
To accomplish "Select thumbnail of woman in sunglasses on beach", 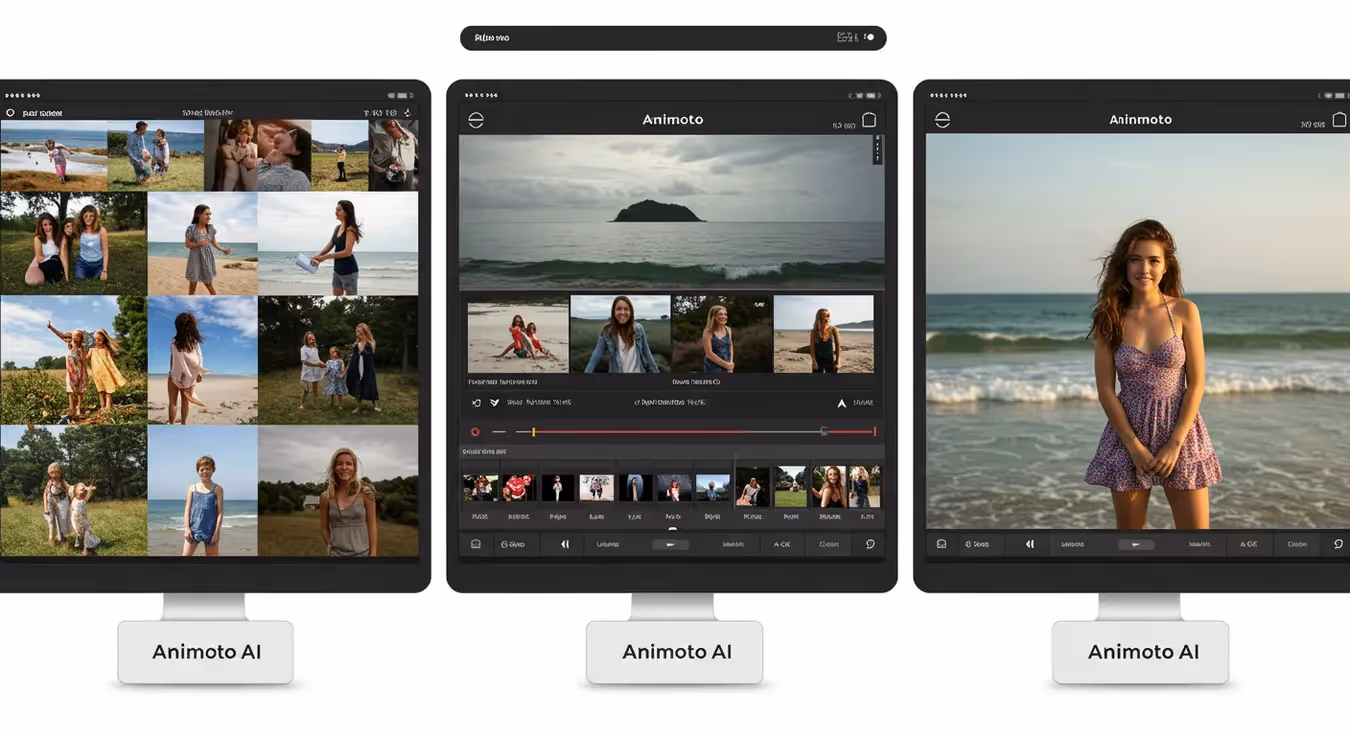I will pos(824,334).
